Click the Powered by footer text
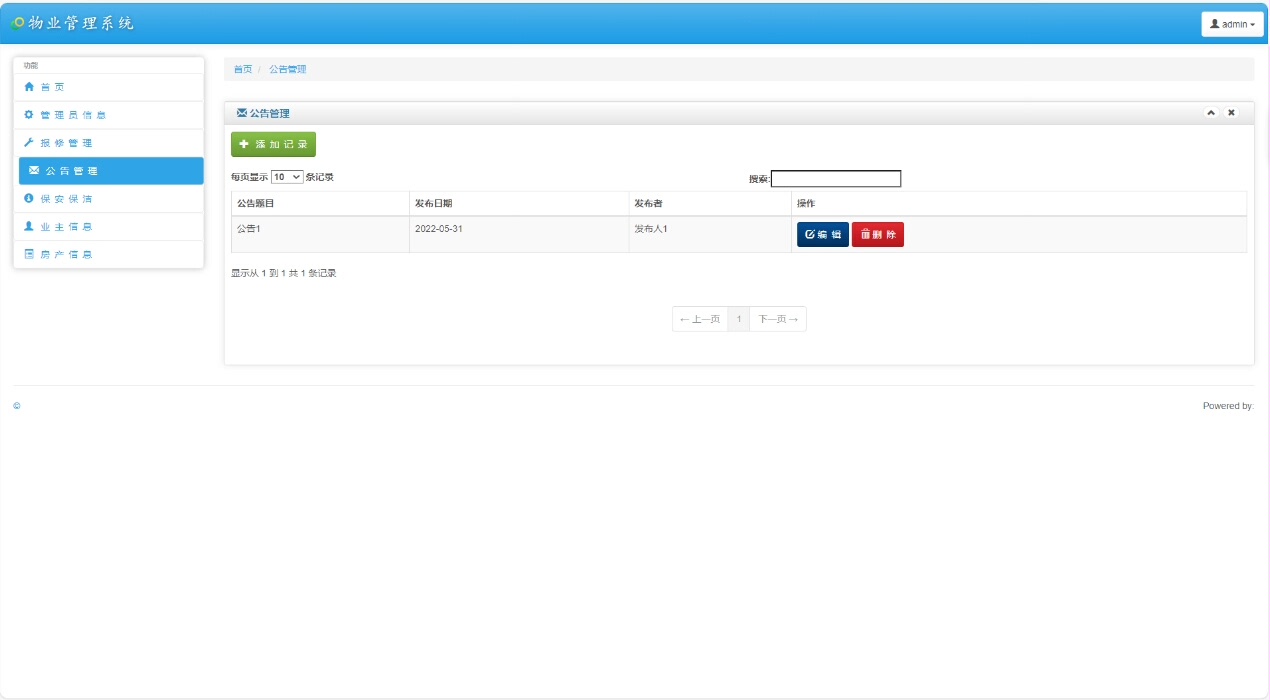Image resolution: width=1270 pixels, height=700 pixels. tap(1228, 406)
